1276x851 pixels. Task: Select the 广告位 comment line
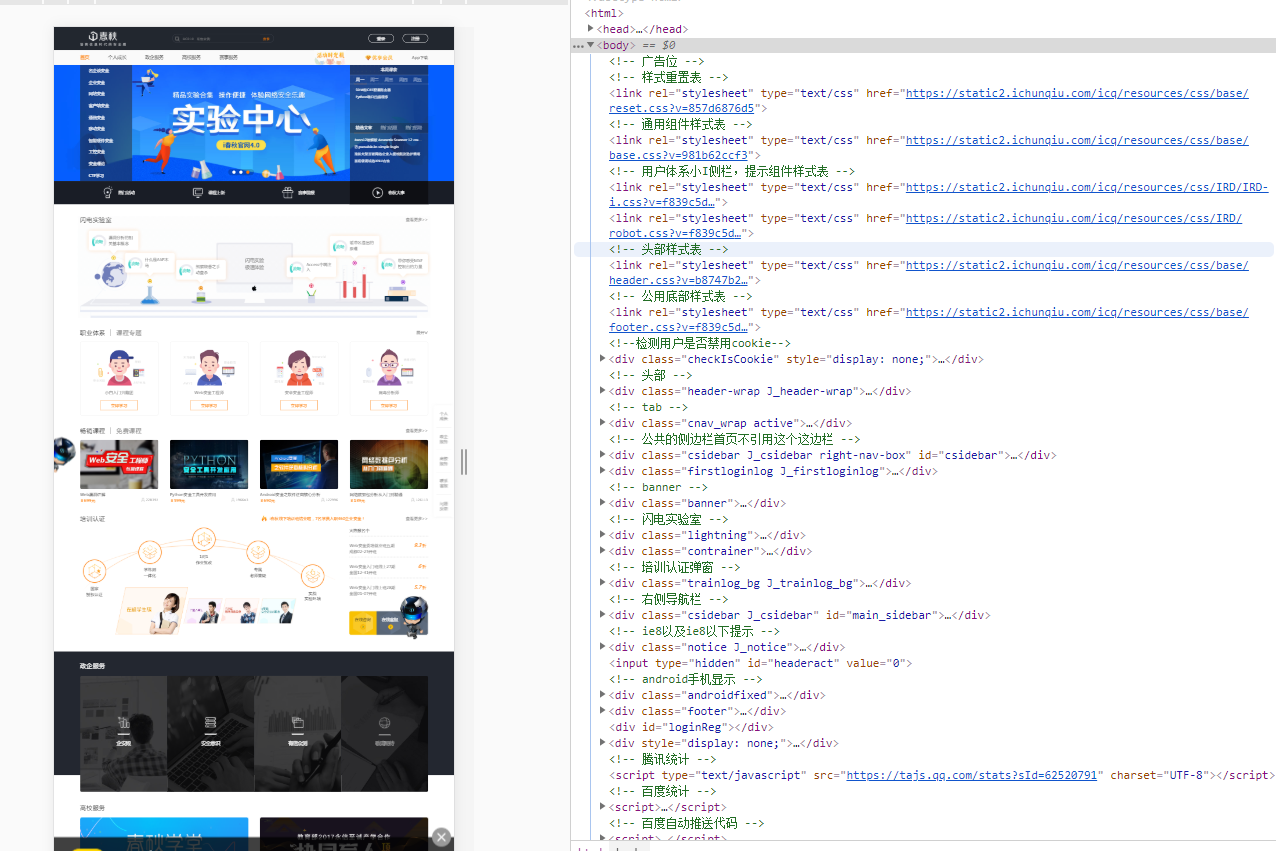point(656,61)
